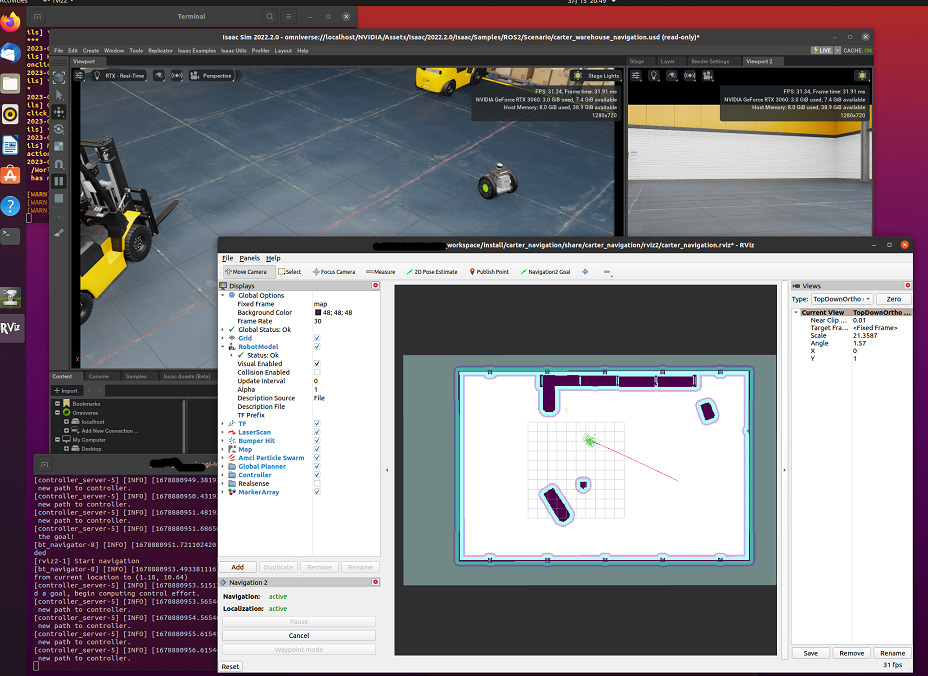928x676 pixels.
Task: Disable the LaserScan display
Action: 317,432
